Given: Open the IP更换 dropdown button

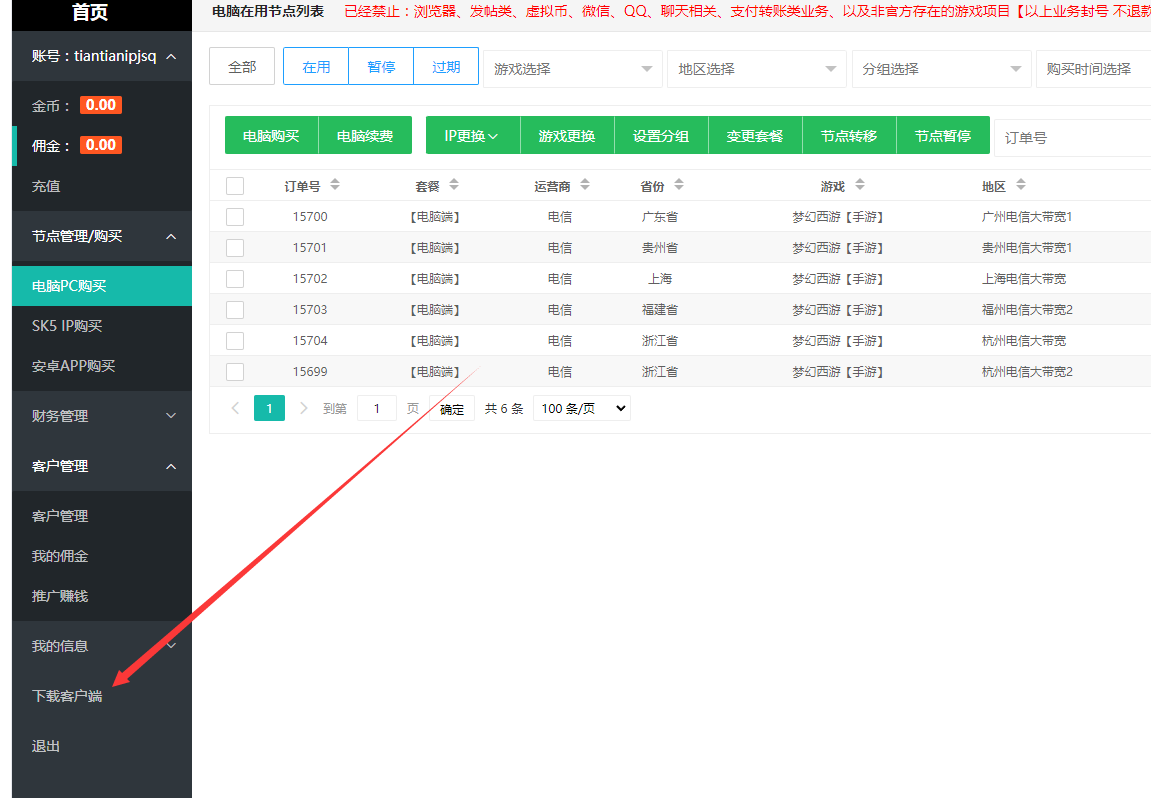Looking at the screenshot, I should (472, 136).
